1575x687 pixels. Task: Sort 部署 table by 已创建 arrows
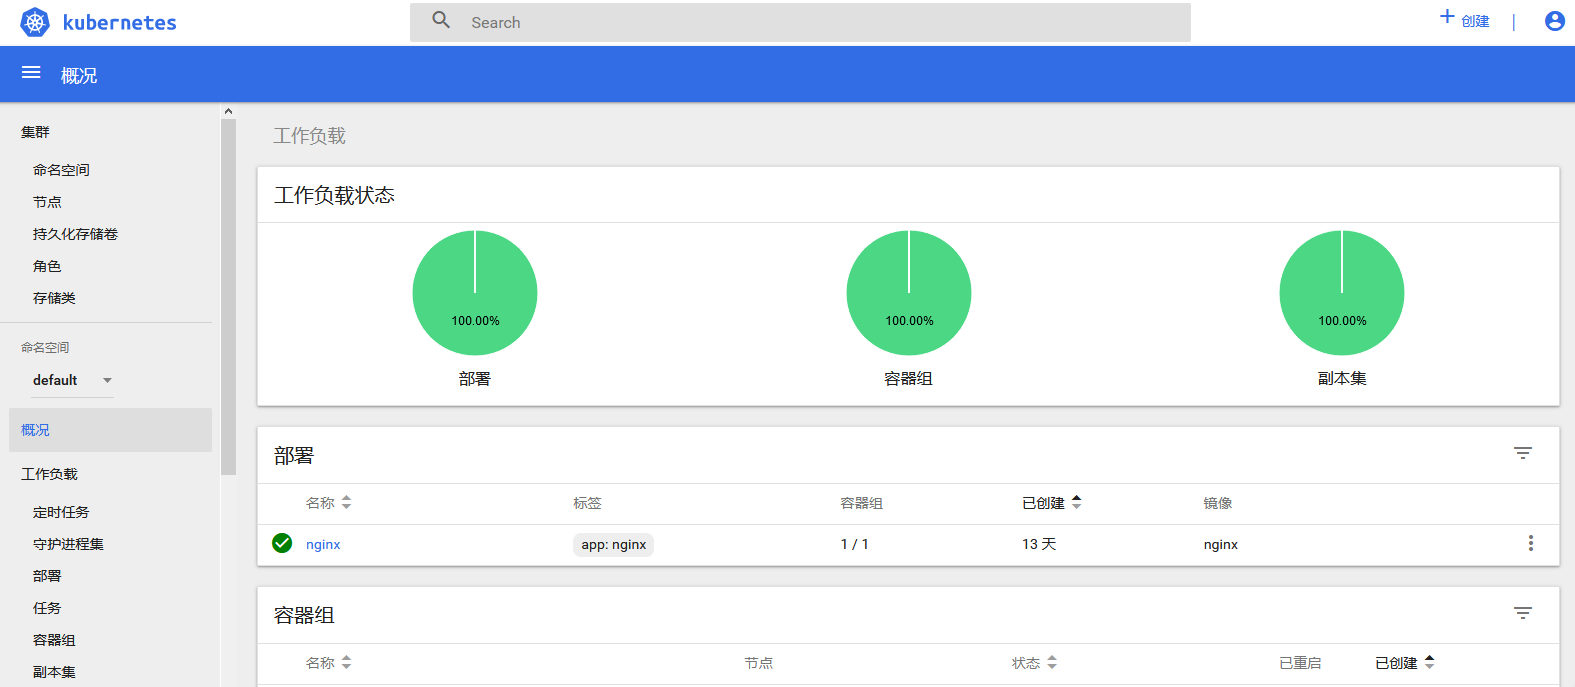pyautogui.click(x=1077, y=502)
